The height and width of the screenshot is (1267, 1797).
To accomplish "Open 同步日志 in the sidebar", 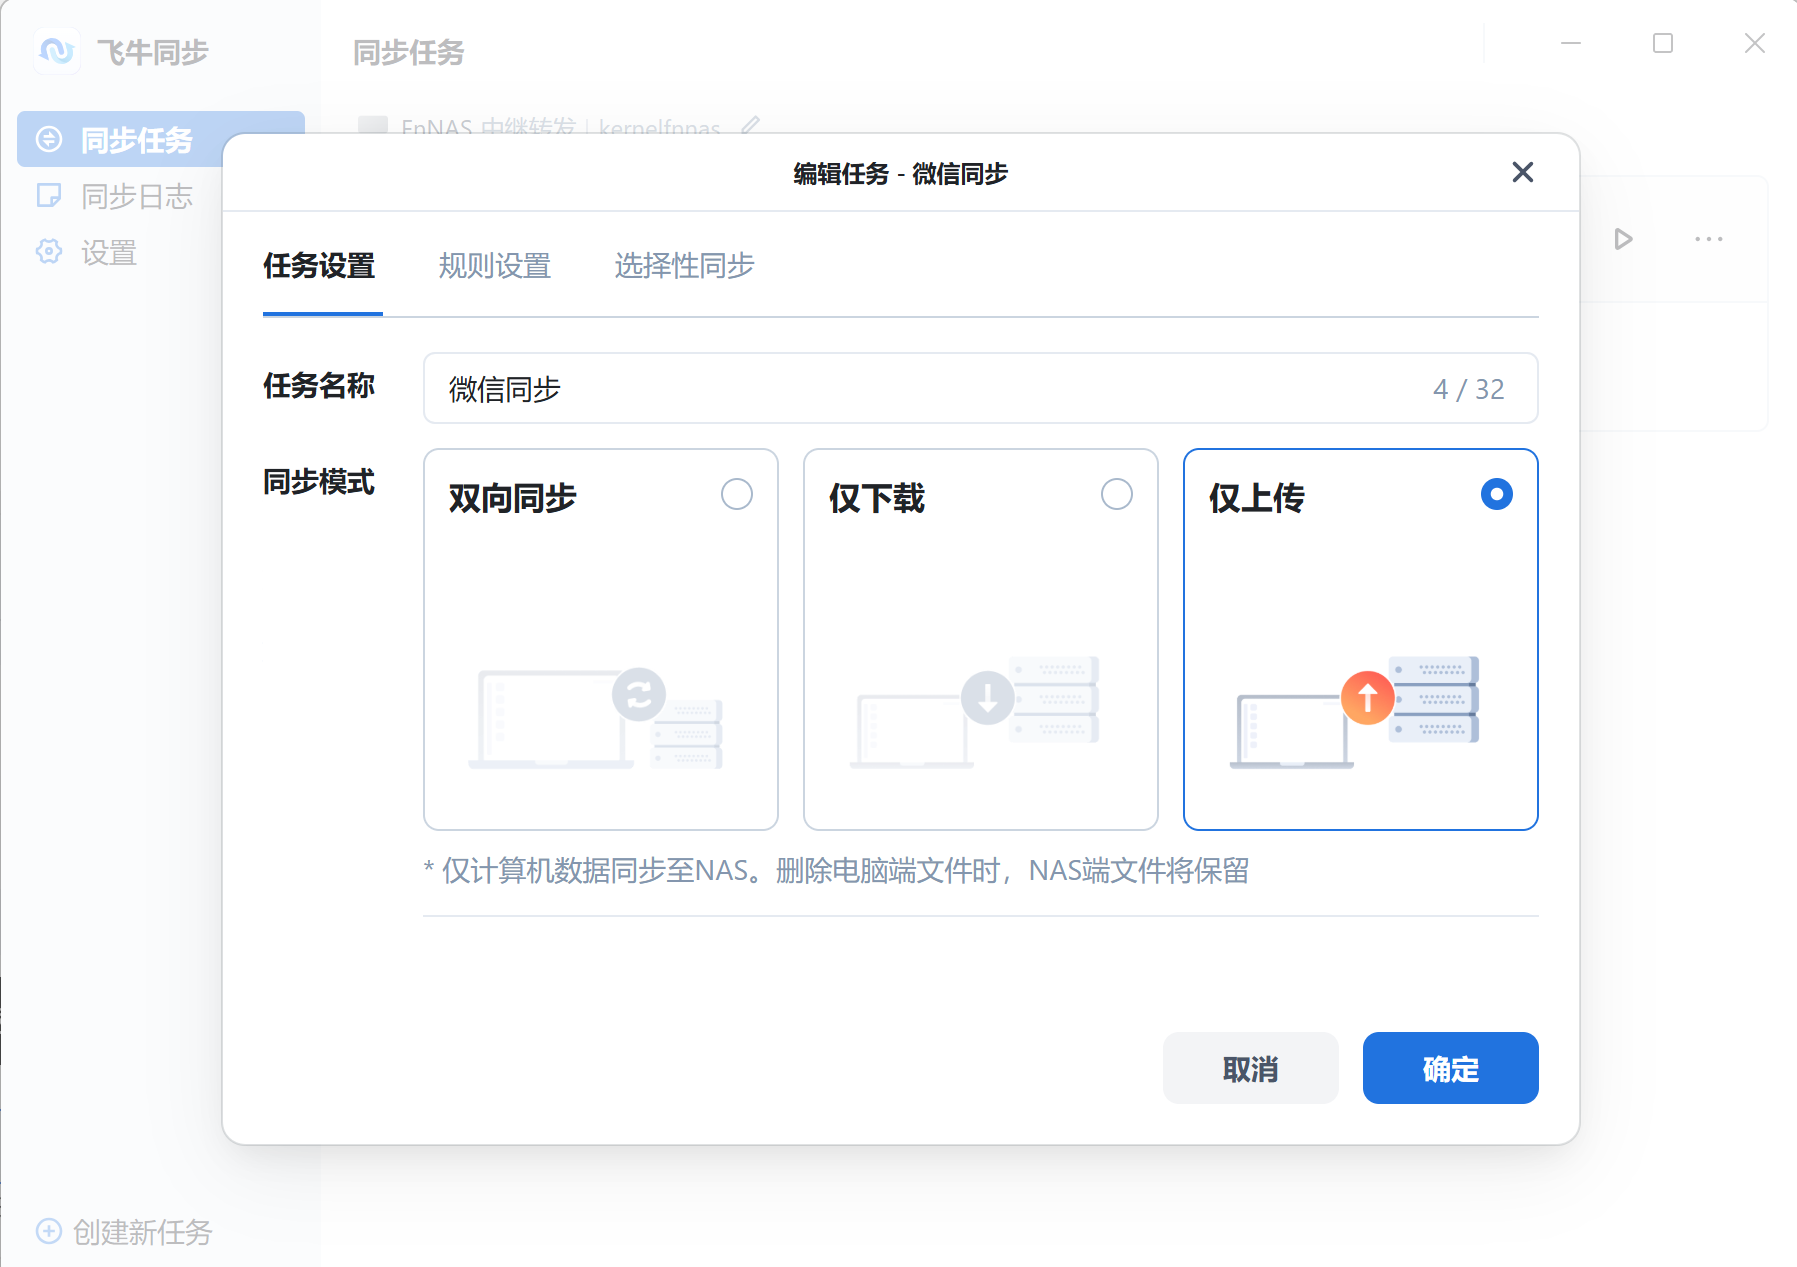I will pyautogui.click(x=136, y=196).
